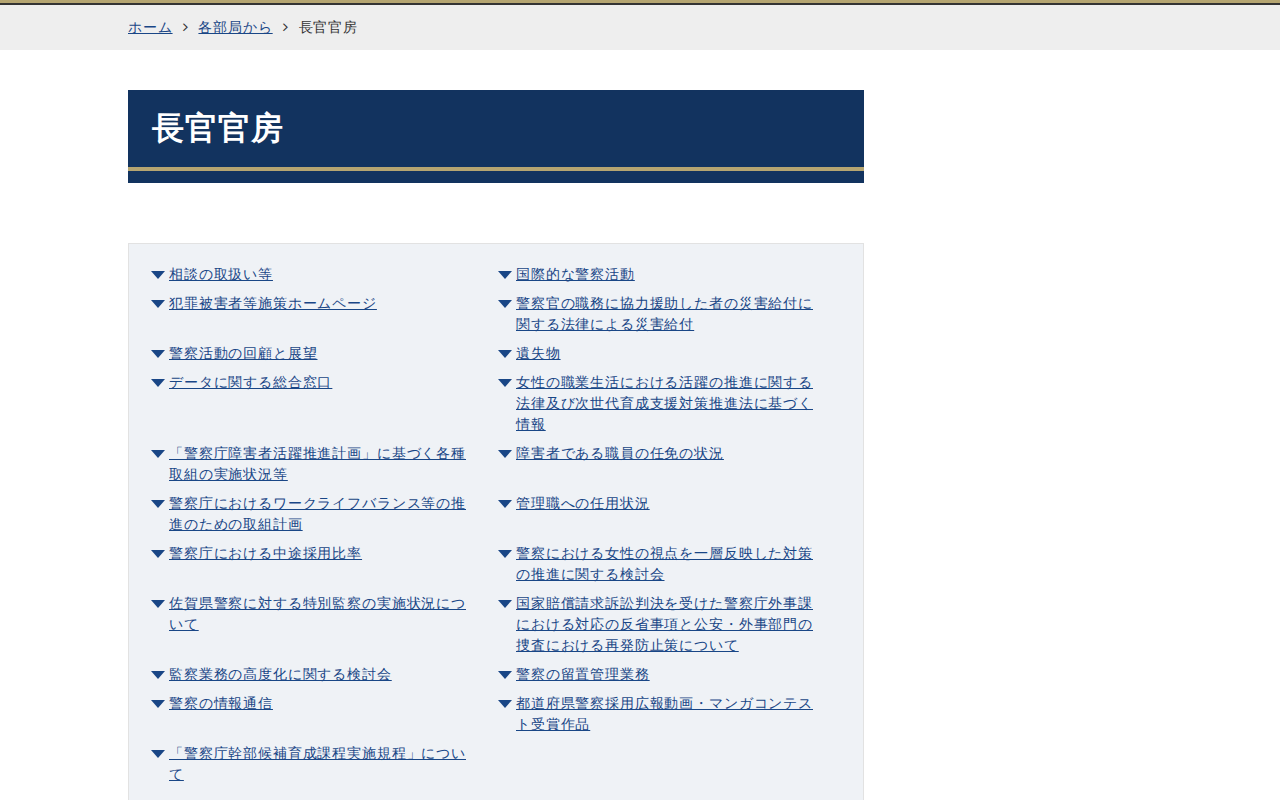Click the triangle marker beside 採用広報動画・マンガコンテスト

pyautogui.click(x=505, y=704)
